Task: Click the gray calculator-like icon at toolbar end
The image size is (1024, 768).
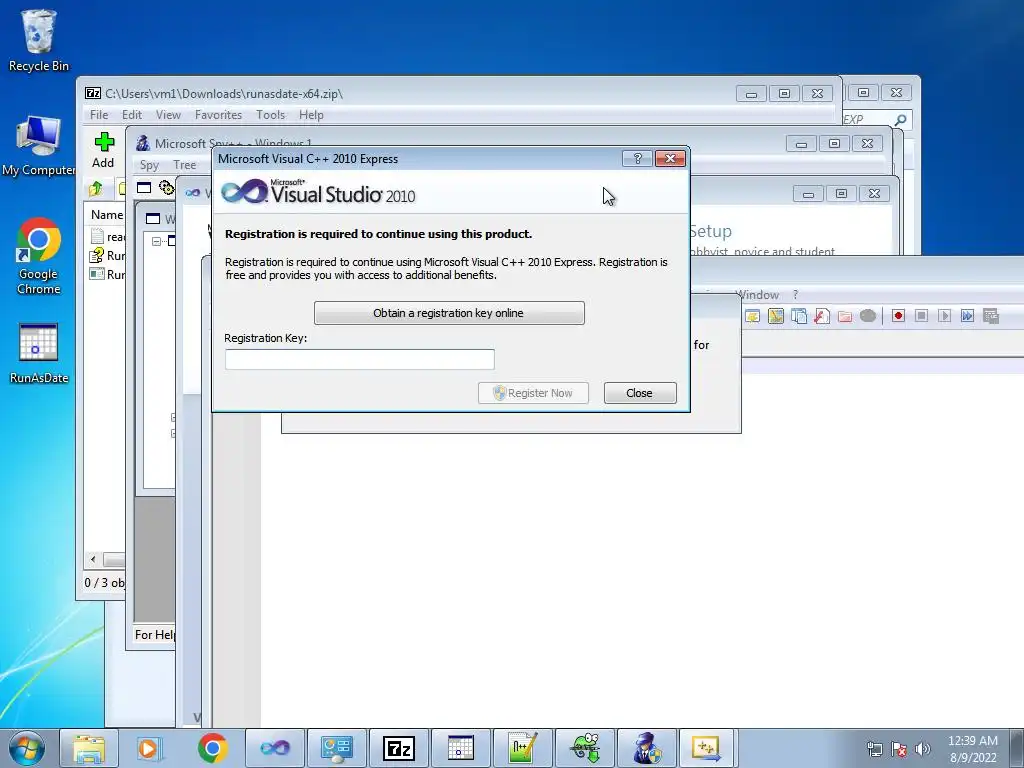Action: [991, 316]
